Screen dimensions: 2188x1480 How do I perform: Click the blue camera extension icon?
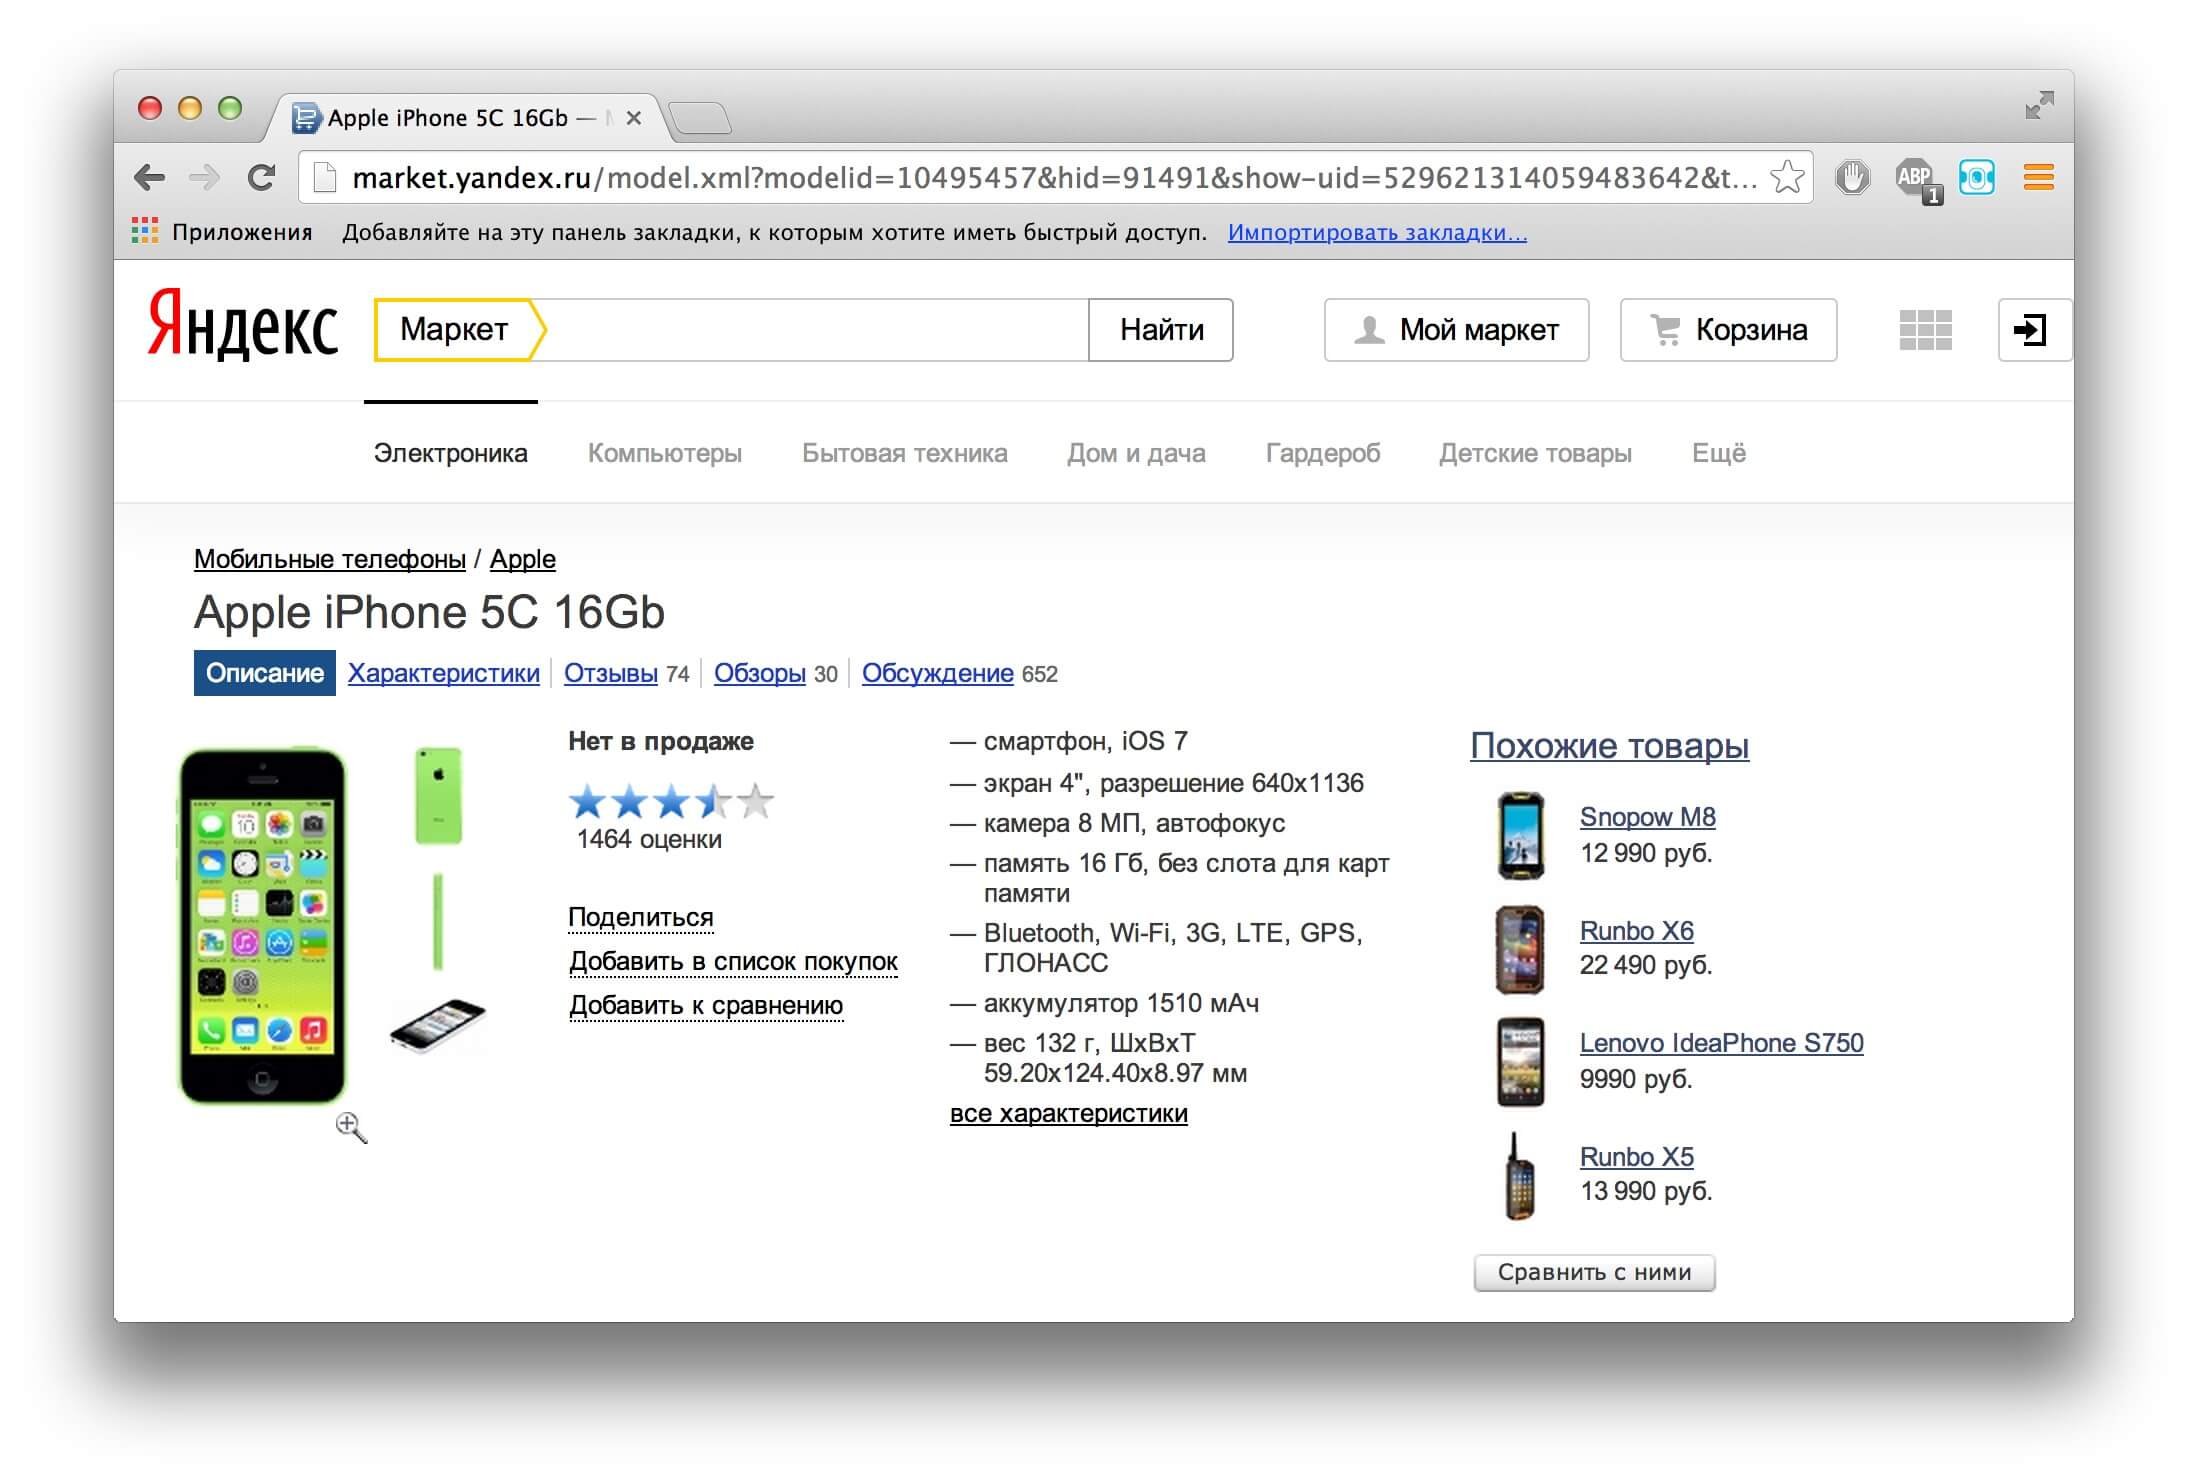point(1976,178)
